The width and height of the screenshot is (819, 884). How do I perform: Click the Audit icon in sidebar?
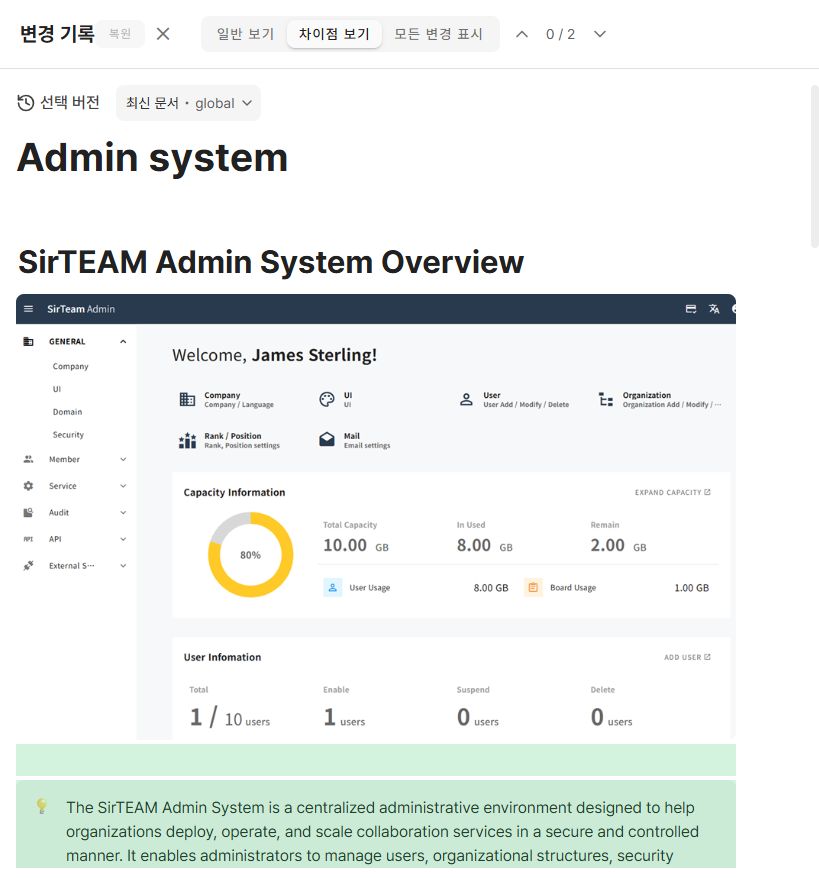tap(28, 512)
